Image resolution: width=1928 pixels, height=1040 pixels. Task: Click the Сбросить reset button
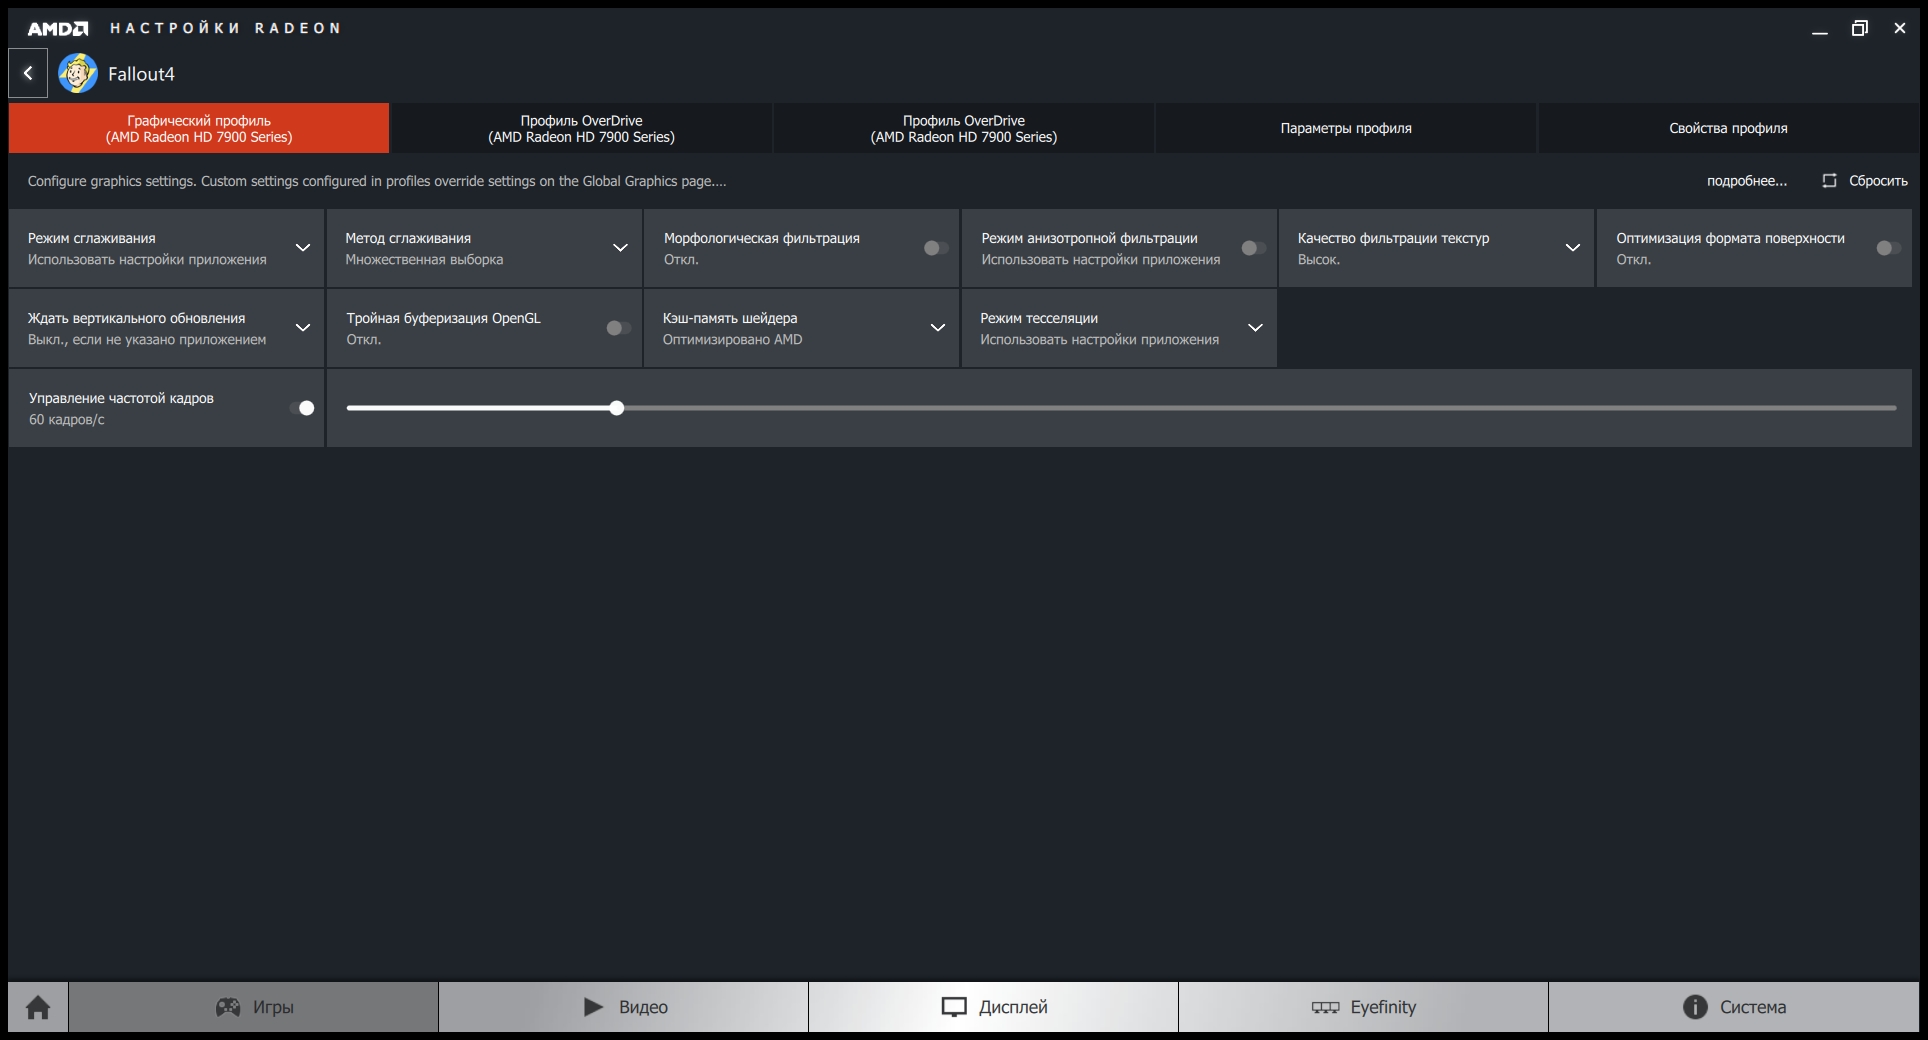click(x=1865, y=181)
